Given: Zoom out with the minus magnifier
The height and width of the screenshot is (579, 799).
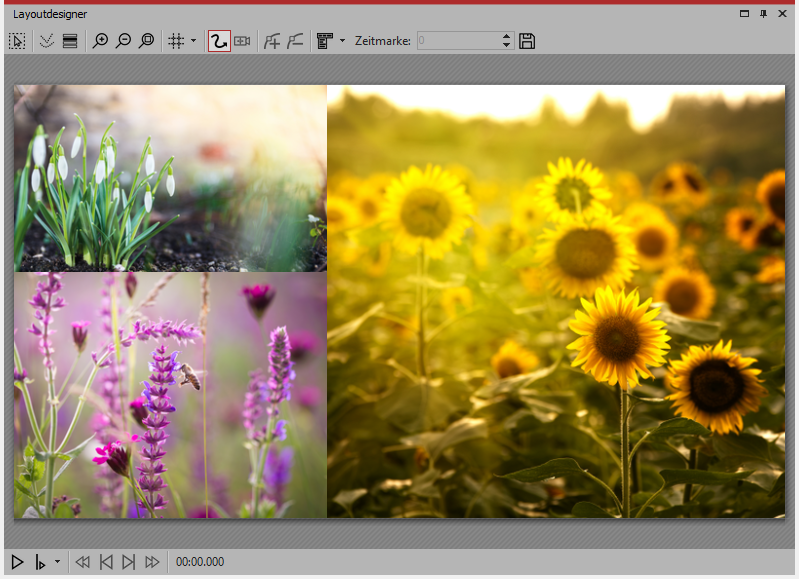Looking at the screenshot, I should tap(123, 41).
